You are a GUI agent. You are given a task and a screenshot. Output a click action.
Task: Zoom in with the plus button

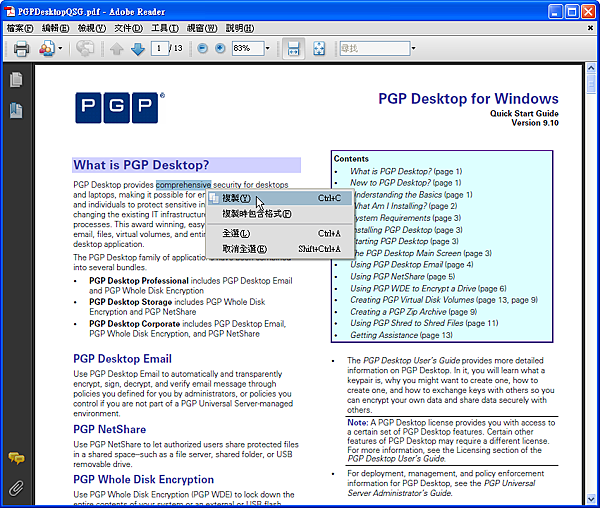(x=220, y=48)
